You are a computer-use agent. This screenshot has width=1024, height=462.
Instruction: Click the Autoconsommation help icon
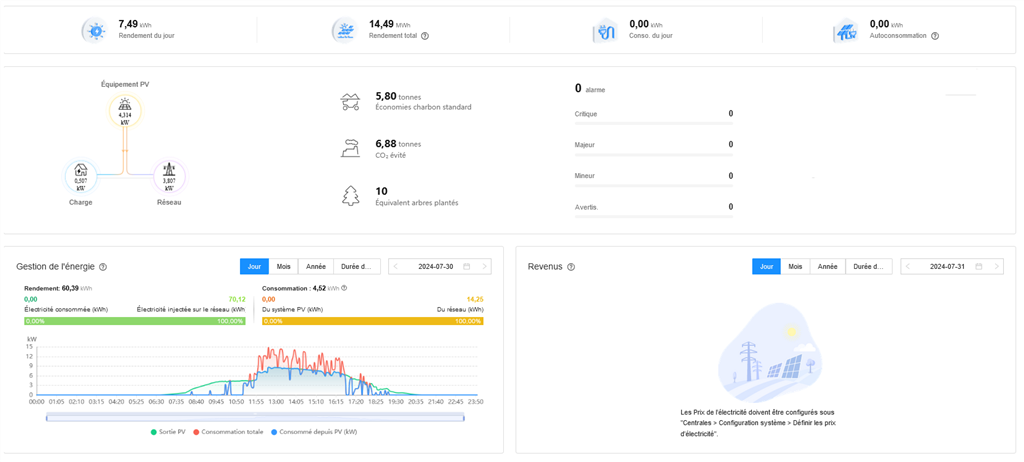(x=935, y=36)
